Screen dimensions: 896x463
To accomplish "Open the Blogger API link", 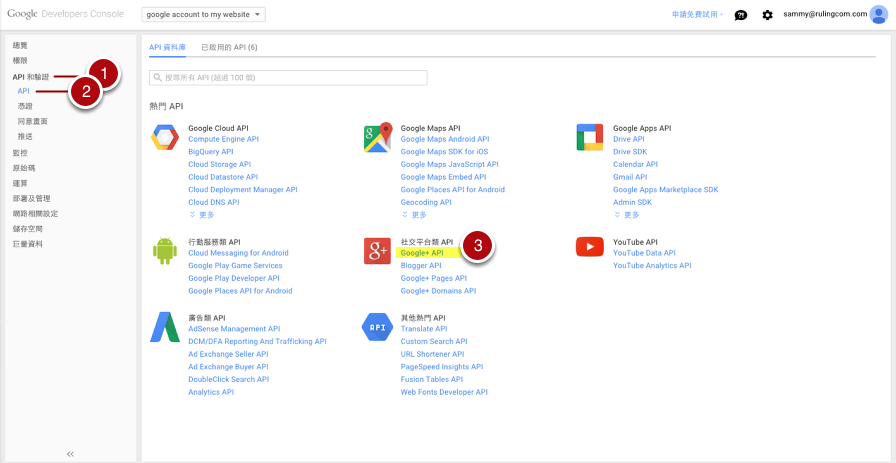I will 421,265.
